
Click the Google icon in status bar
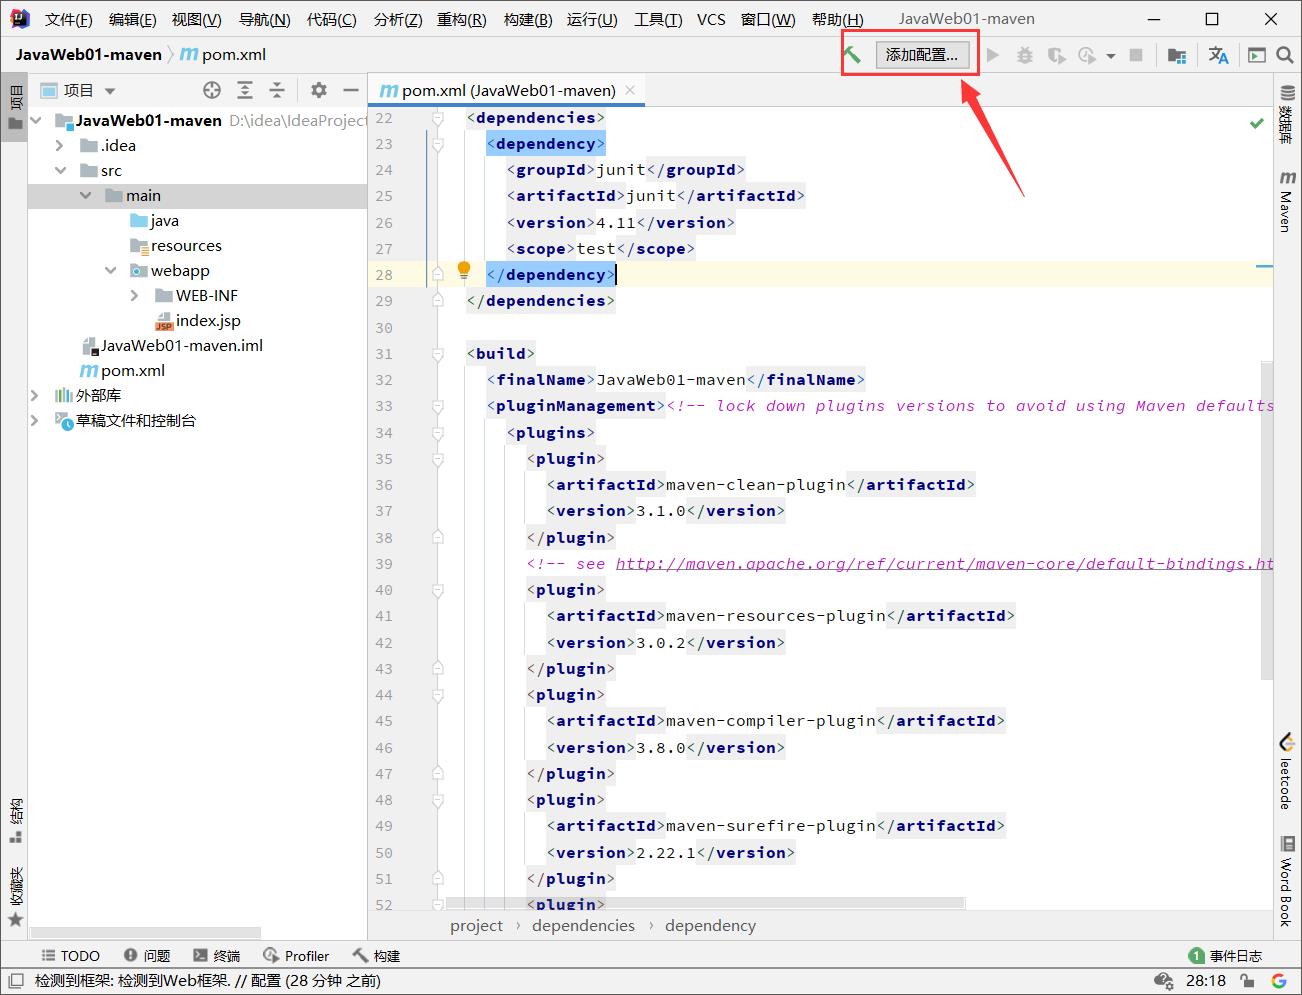1279,981
